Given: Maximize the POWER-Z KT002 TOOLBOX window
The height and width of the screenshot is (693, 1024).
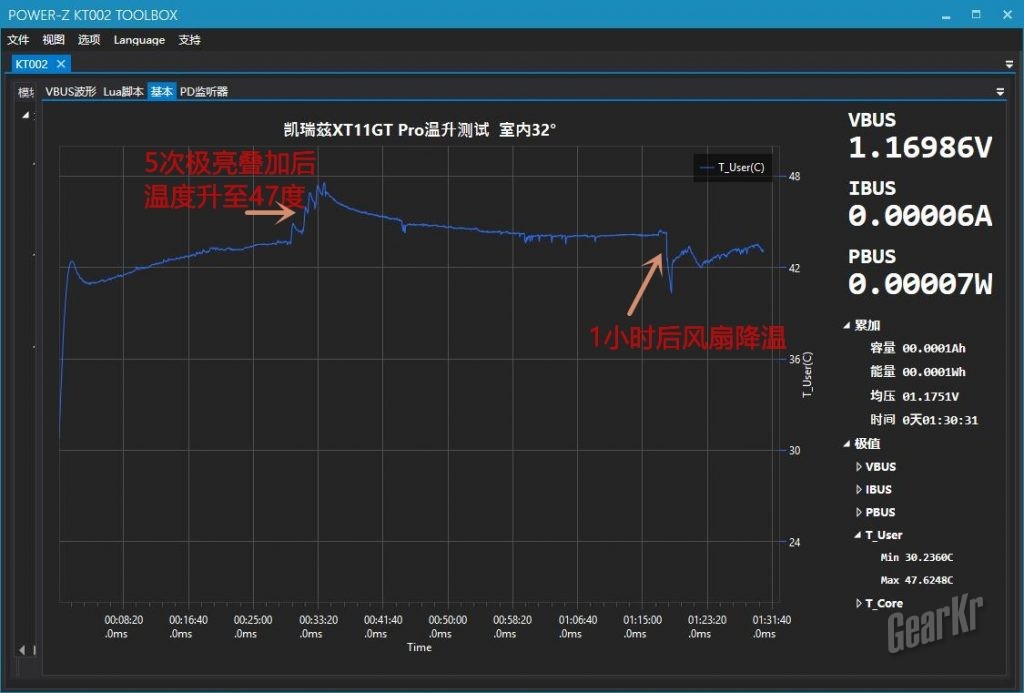Looking at the screenshot, I should tap(976, 14).
